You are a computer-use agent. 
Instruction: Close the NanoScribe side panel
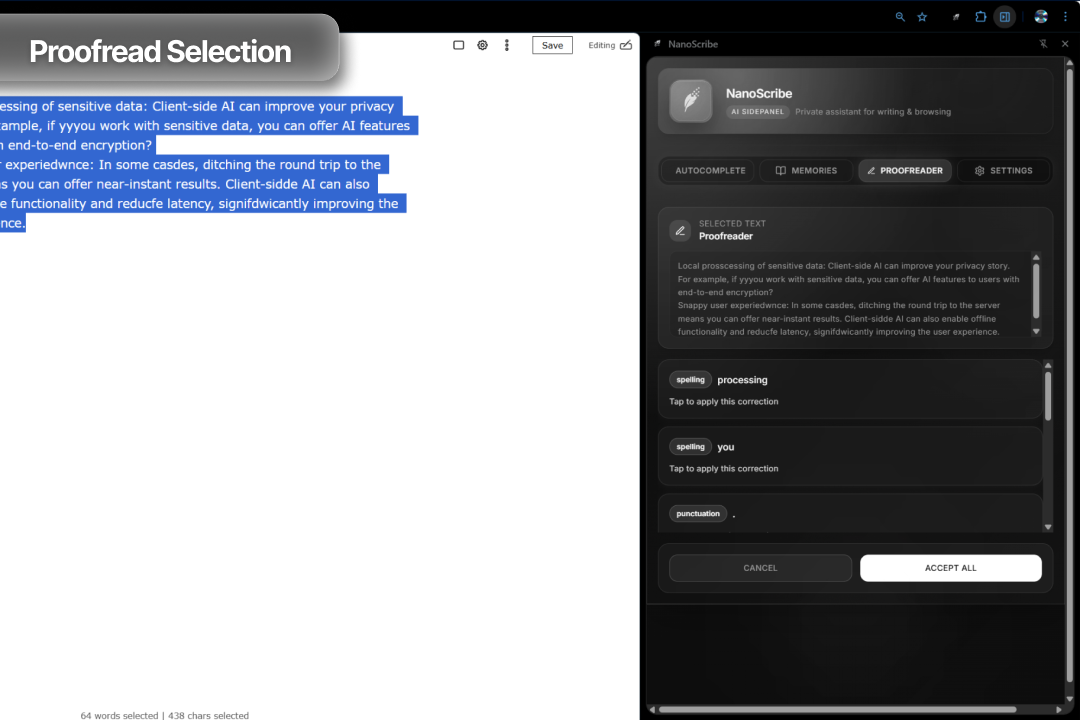pyautogui.click(x=1065, y=43)
